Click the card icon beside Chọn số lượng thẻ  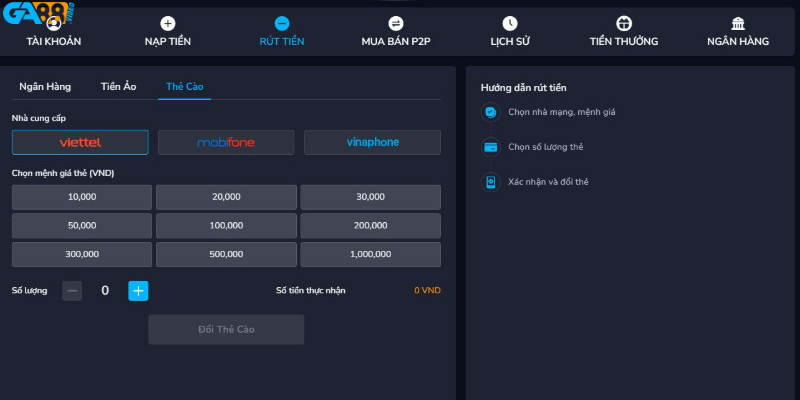[x=491, y=147]
